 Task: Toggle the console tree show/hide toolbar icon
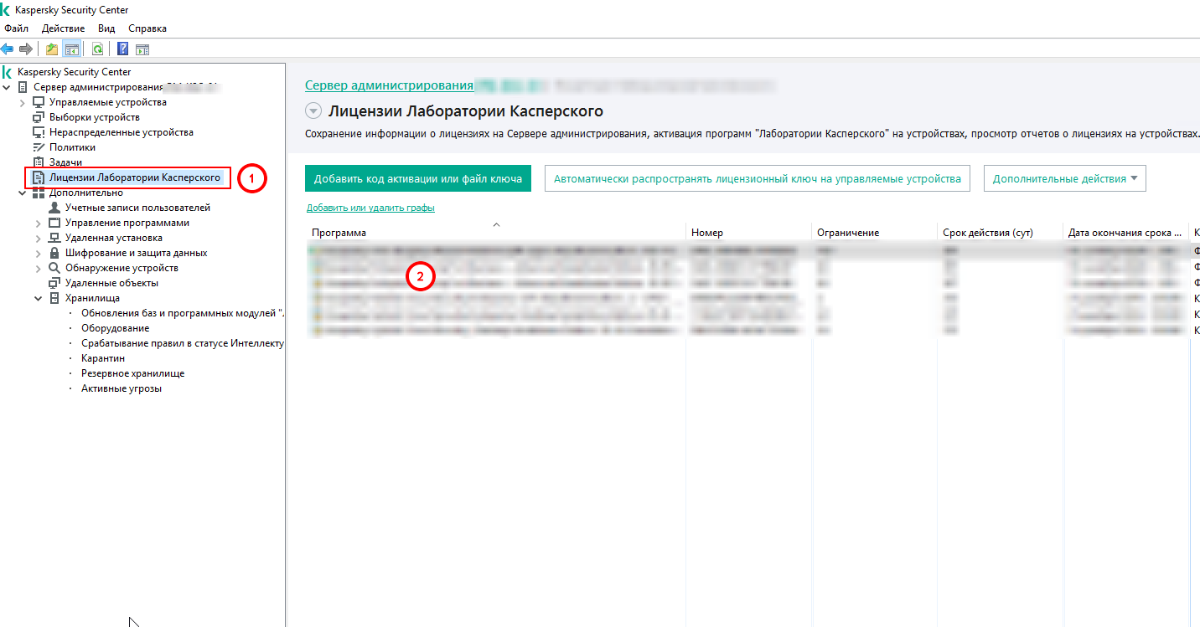(x=72, y=48)
